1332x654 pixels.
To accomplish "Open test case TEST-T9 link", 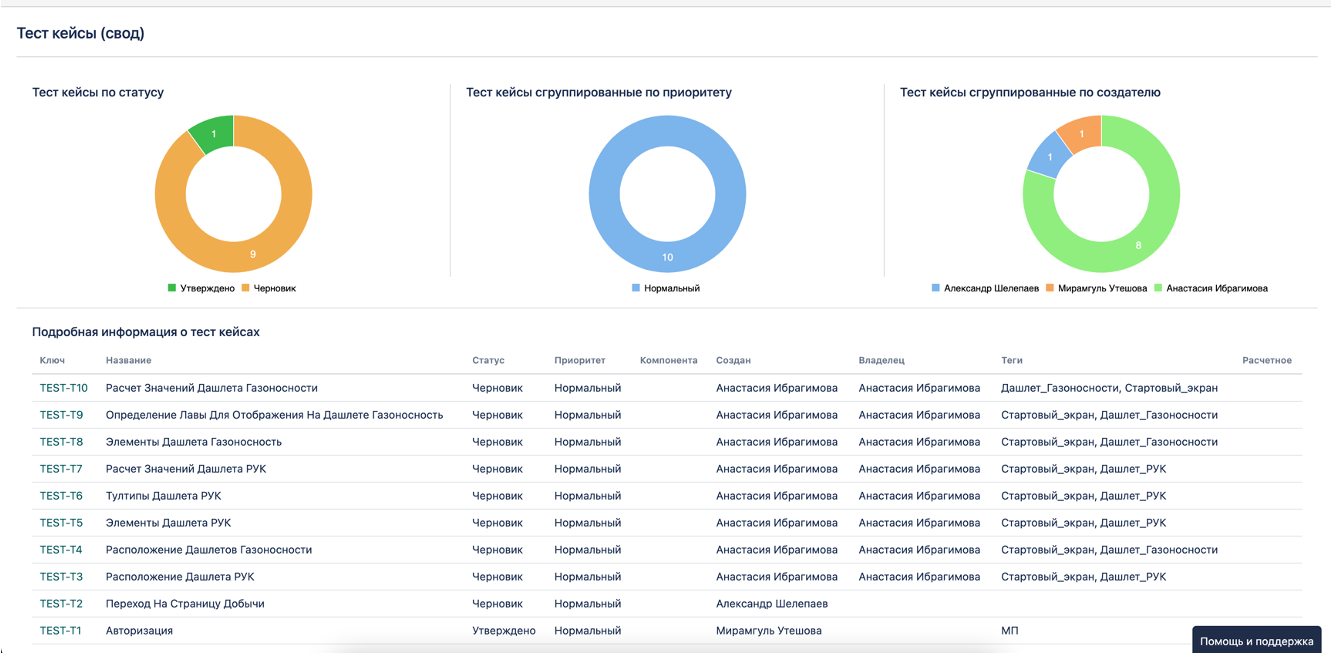I will tap(61, 415).
